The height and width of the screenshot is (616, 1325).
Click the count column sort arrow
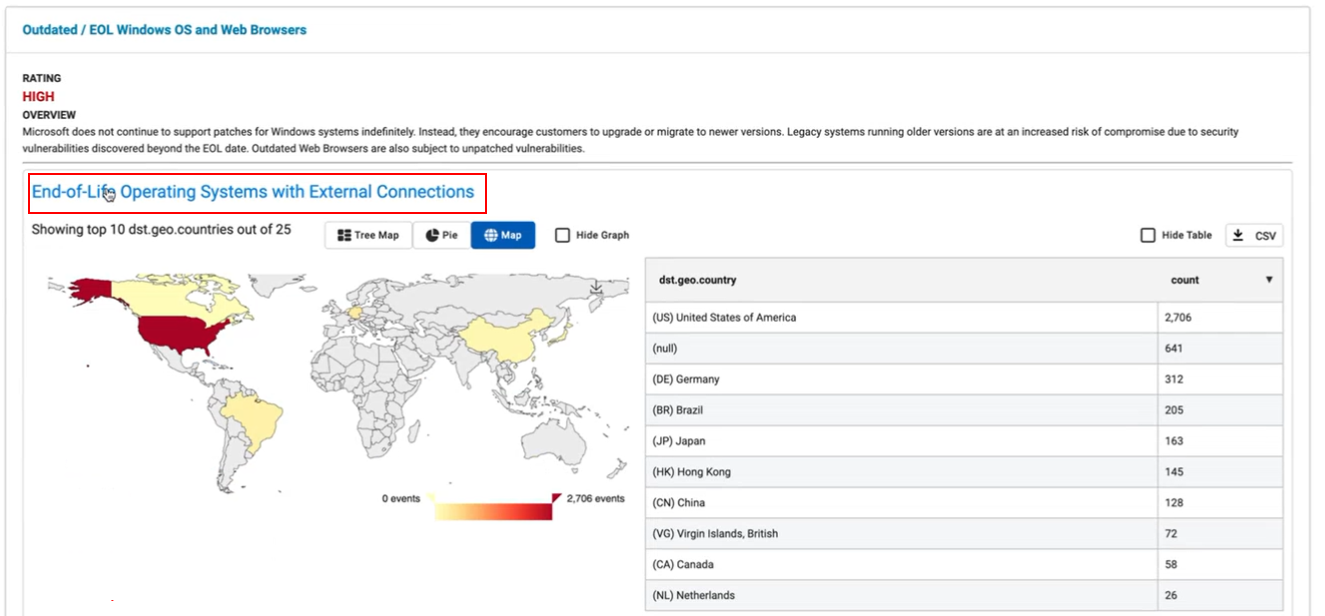(x=1269, y=280)
